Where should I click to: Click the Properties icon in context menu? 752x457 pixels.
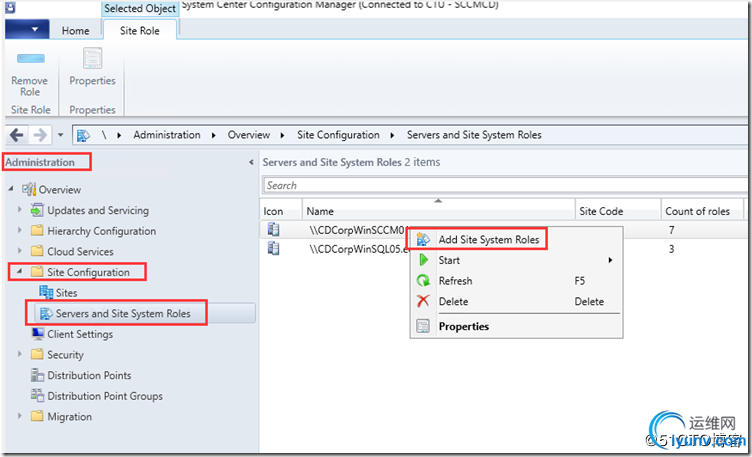pos(423,326)
